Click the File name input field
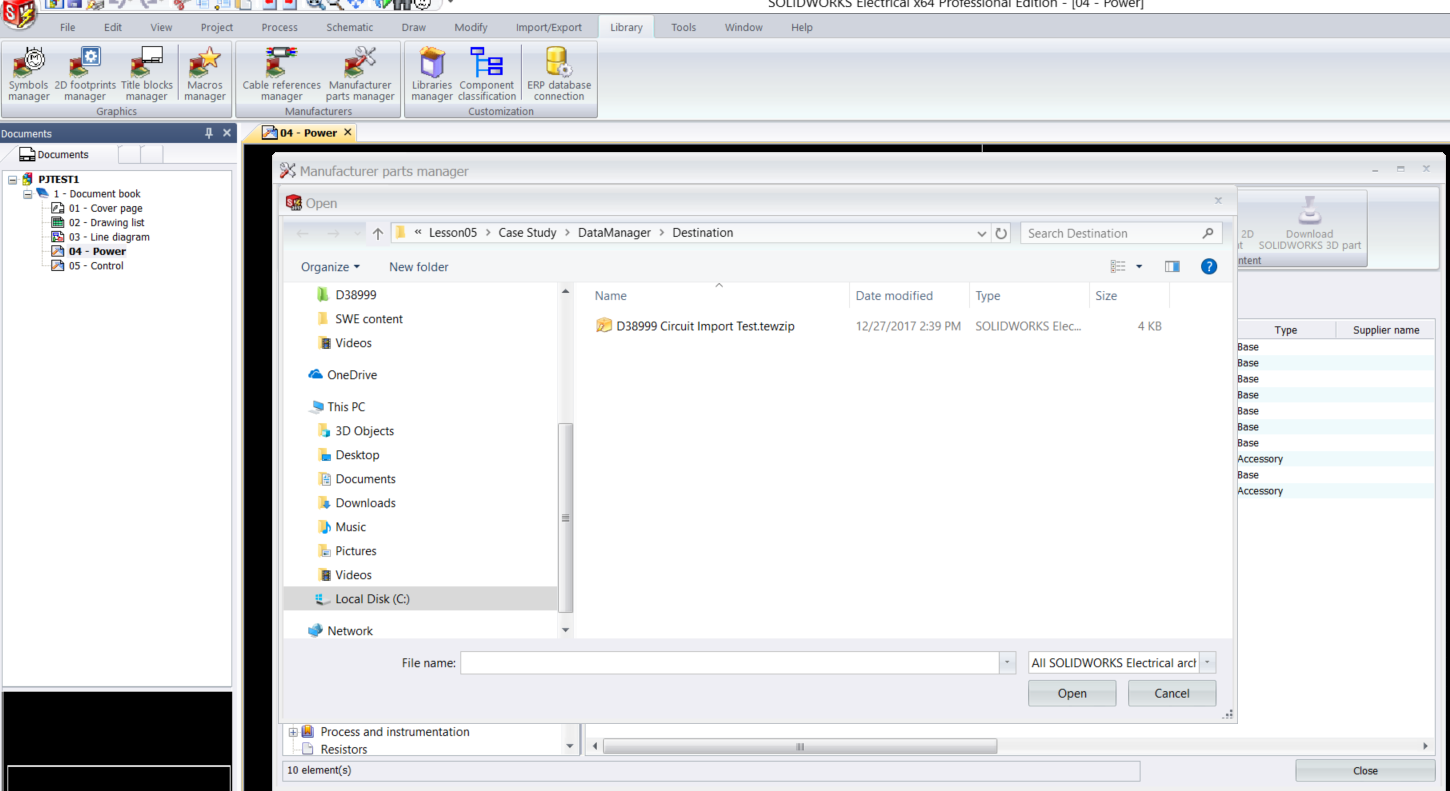The width and height of the screenshot is (1450, 791). tap(730, 663)
